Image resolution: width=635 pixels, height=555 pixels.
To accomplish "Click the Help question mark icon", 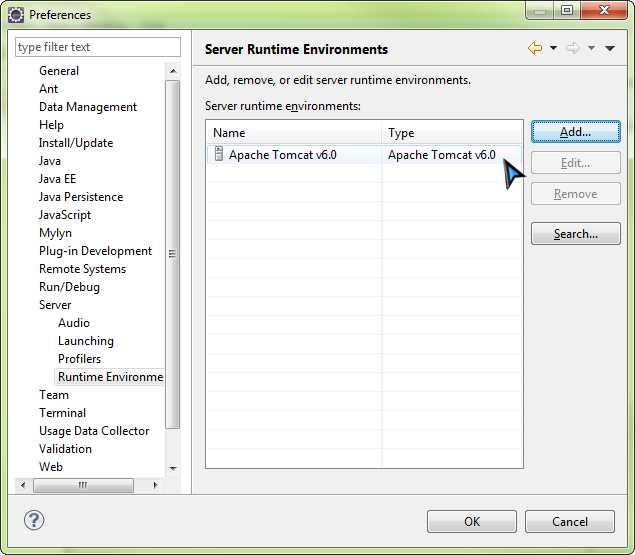I will click(x=34, y=520).
